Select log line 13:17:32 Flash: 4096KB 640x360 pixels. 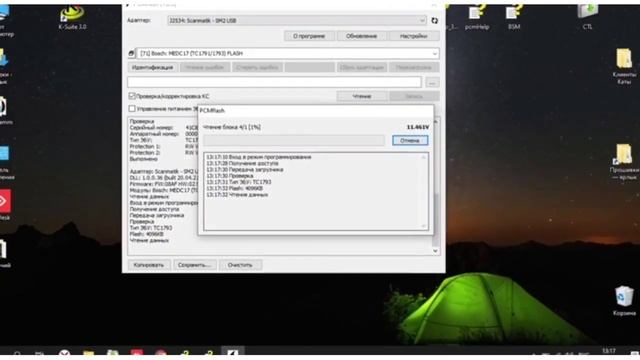coord(235,189)
